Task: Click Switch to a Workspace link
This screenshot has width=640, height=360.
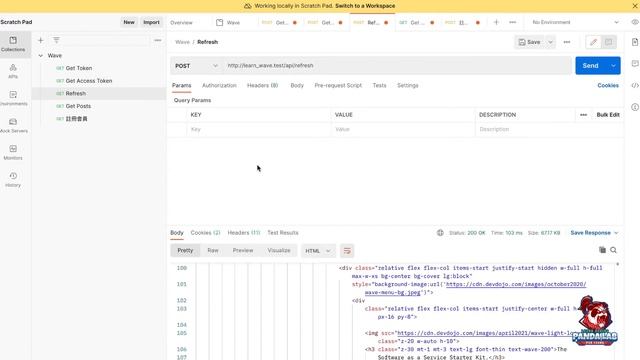Action: point(365,6)
